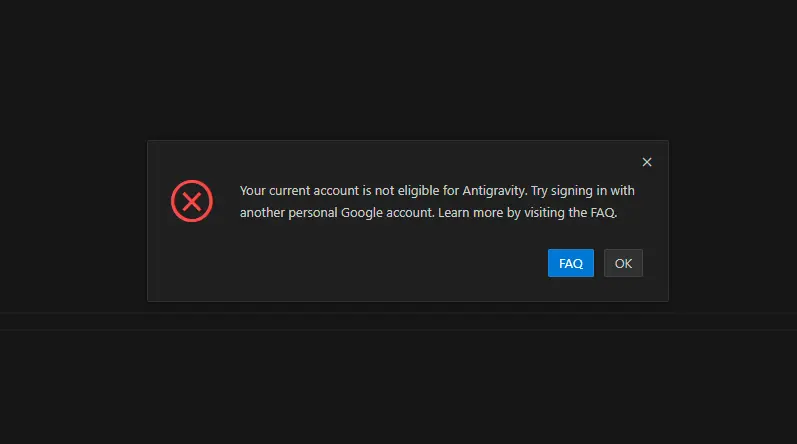Click the blue FAQ button
The width and height of the screenshot is (797, 444).
(571, 263)
